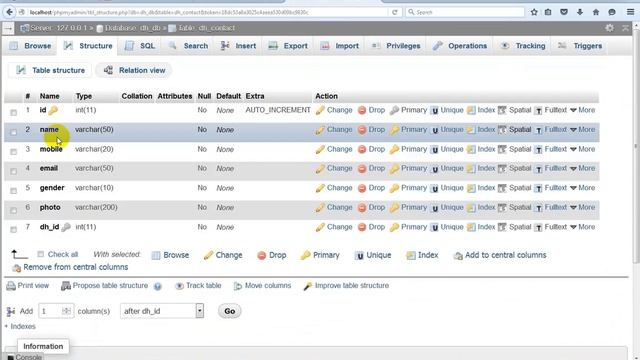Expand More actions for id row
640x360 pixels.
click(x=582, y=110)
